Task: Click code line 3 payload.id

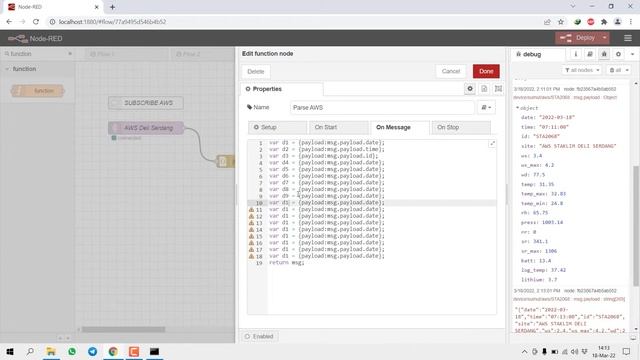Action: 324,156
